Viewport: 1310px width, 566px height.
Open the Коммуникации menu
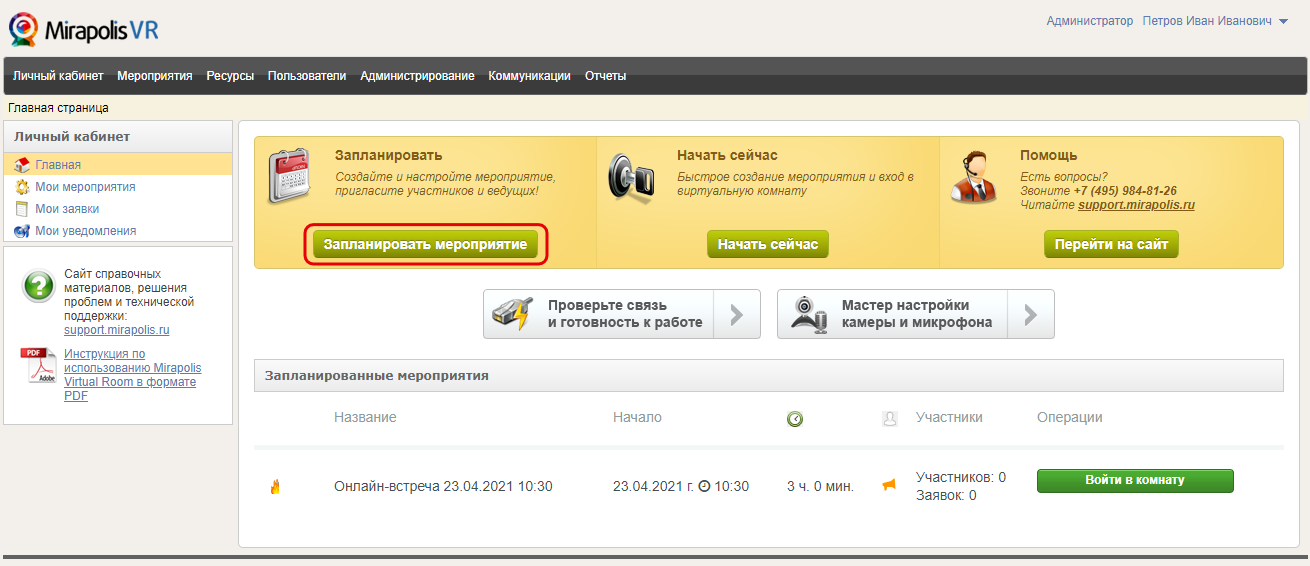pyautogui.click(x=529, y=76)
